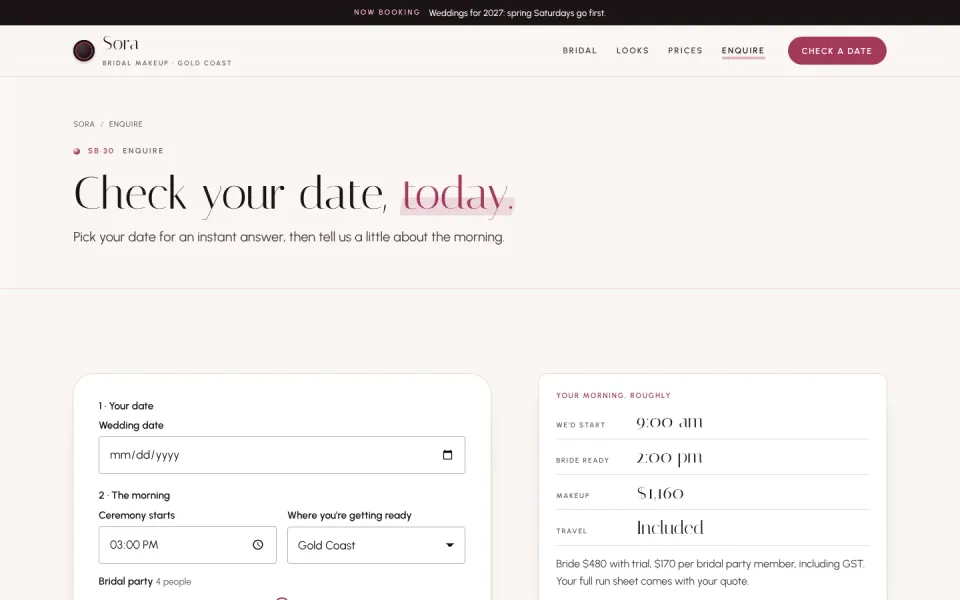Screen dimensions: 960x600
Task: Click the Enquire breadcrumb text
Action: tap(126, 124)
